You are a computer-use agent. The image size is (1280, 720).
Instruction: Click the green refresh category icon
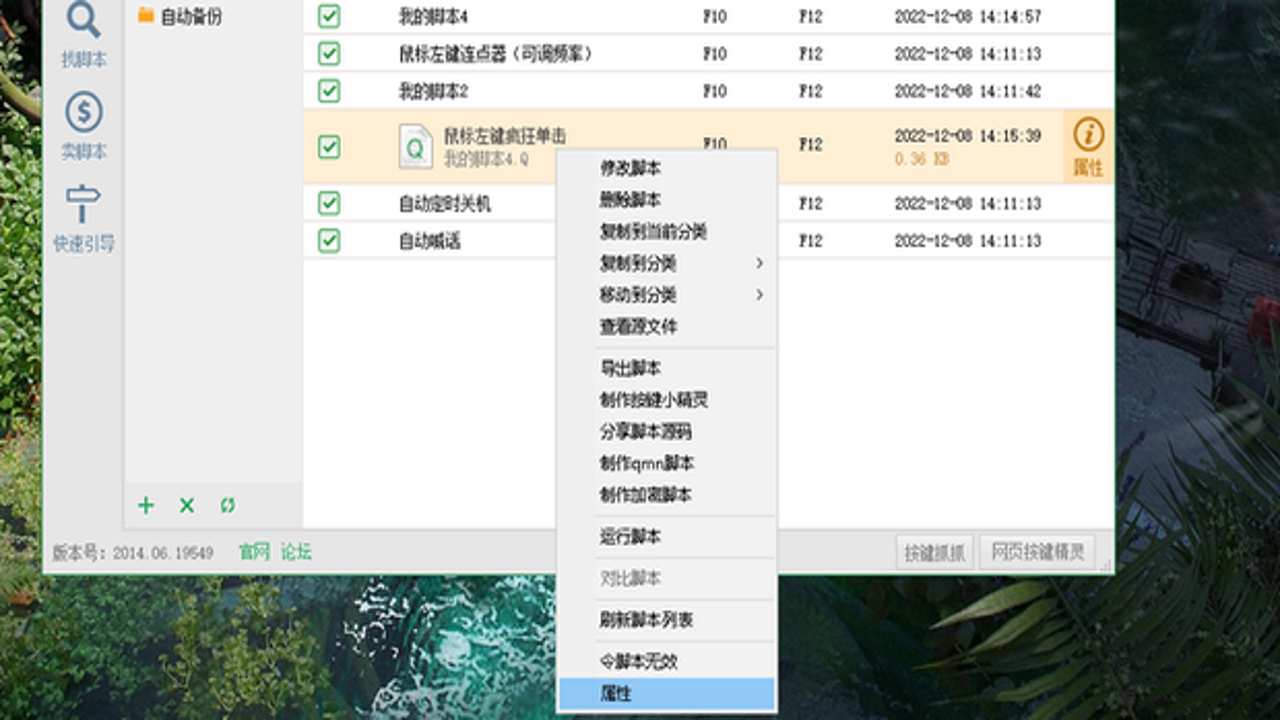coord(228,505)
